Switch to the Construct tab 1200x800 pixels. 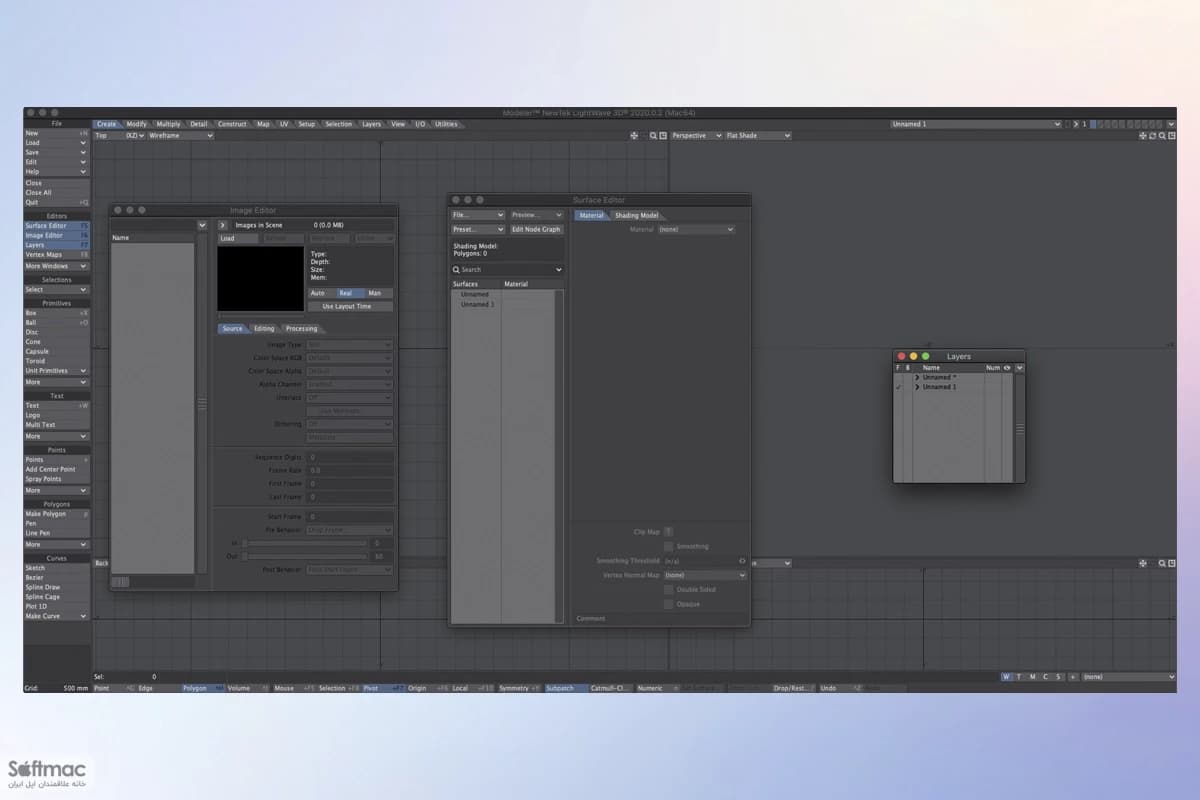232,124
